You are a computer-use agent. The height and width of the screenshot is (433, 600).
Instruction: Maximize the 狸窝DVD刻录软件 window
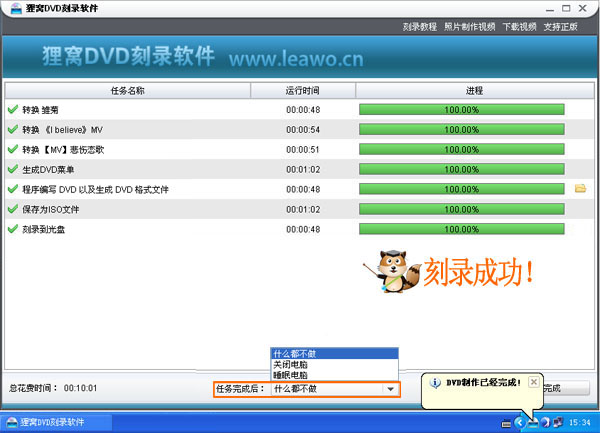tap(566, 8)
